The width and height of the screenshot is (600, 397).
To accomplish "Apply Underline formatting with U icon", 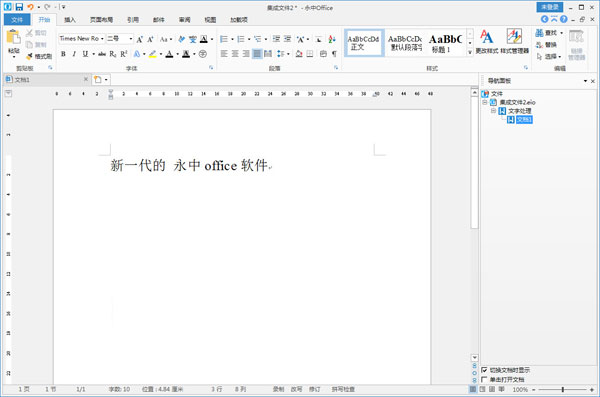I will pos(85,54).
